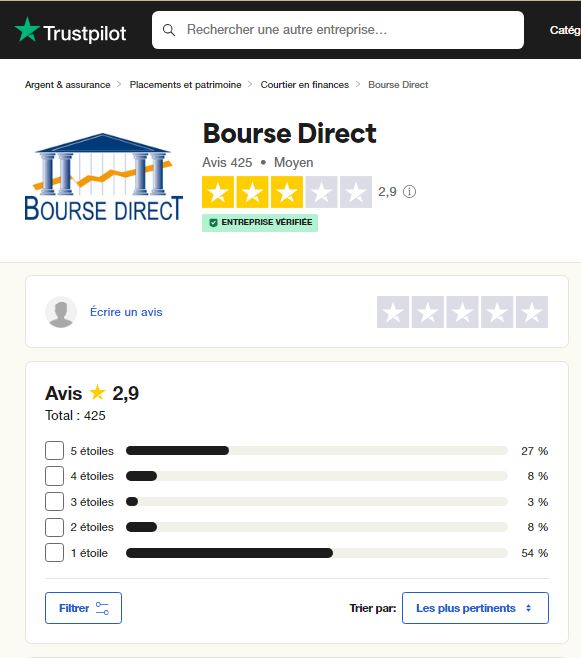Open the Écrire un avis link
The width and height of the screenshot is (581, 658).
(x=126, y=312)
